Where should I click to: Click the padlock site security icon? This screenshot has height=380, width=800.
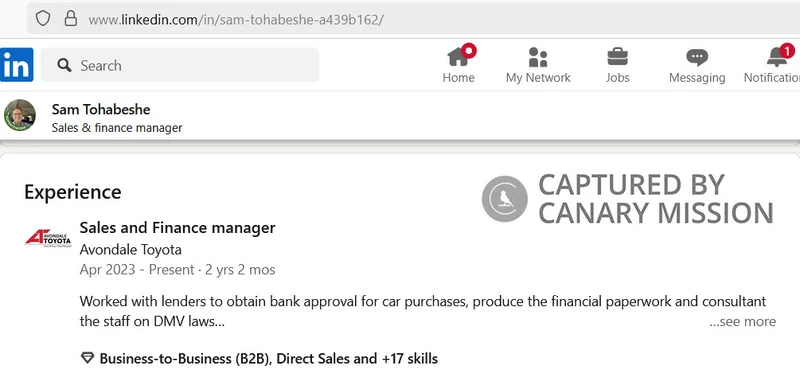[x=70, y=19]
